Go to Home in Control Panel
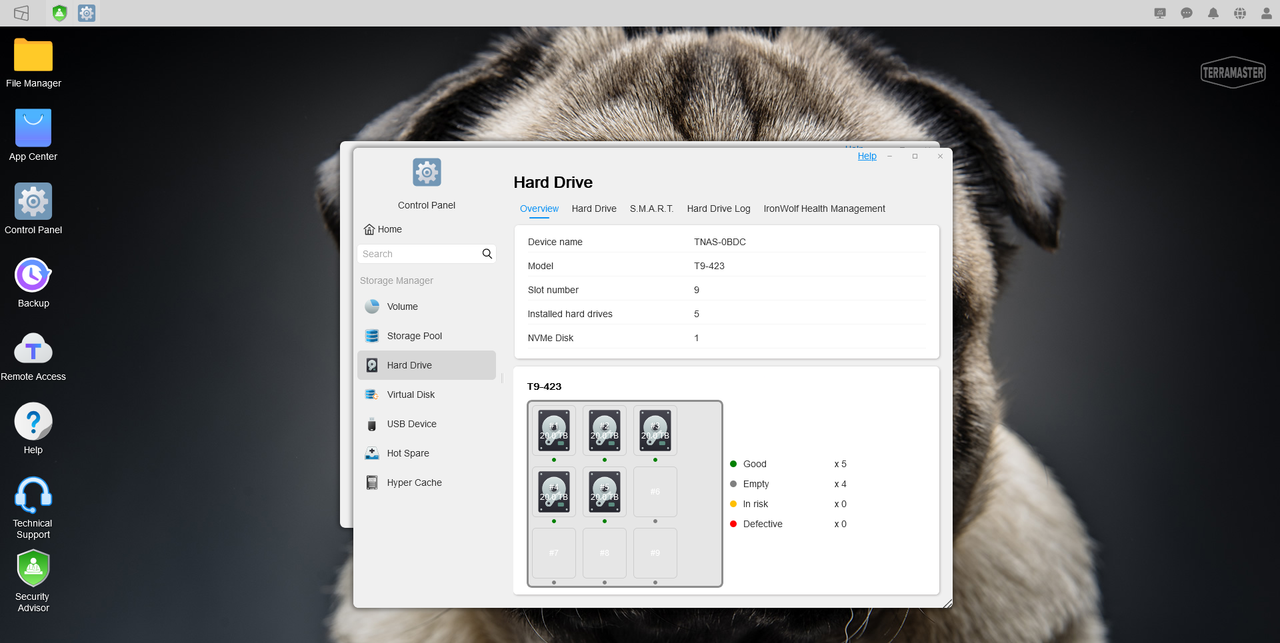The image size is (1280, 643). click(x=383, y=229)
